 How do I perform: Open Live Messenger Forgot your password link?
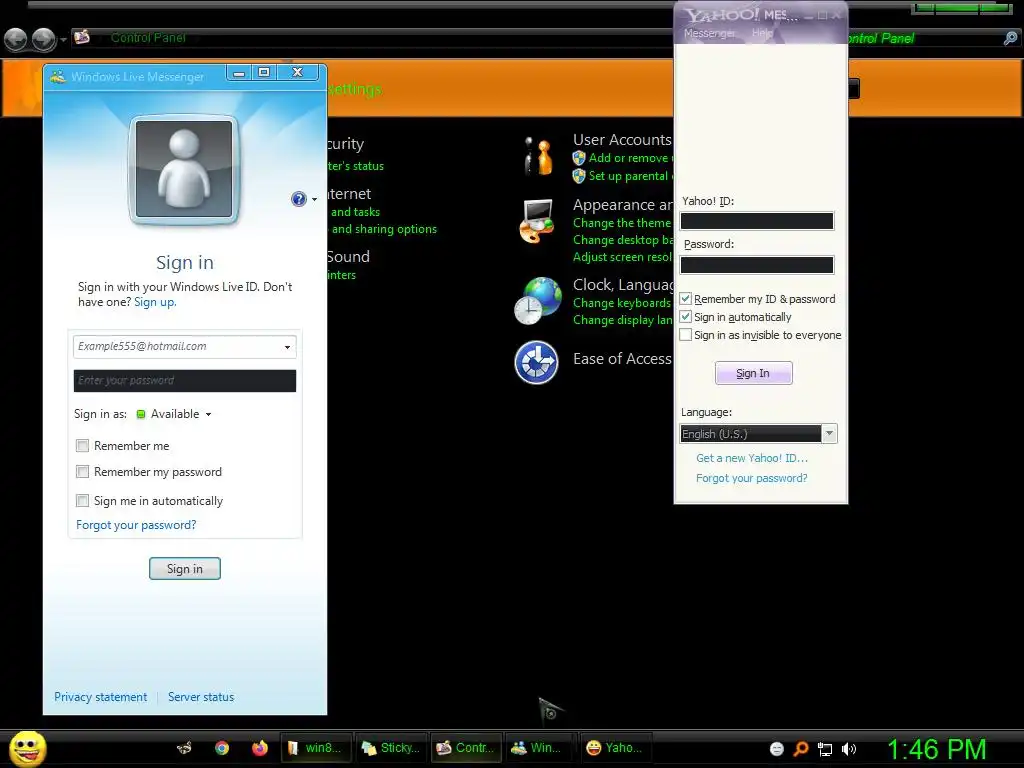coord(136,525)
